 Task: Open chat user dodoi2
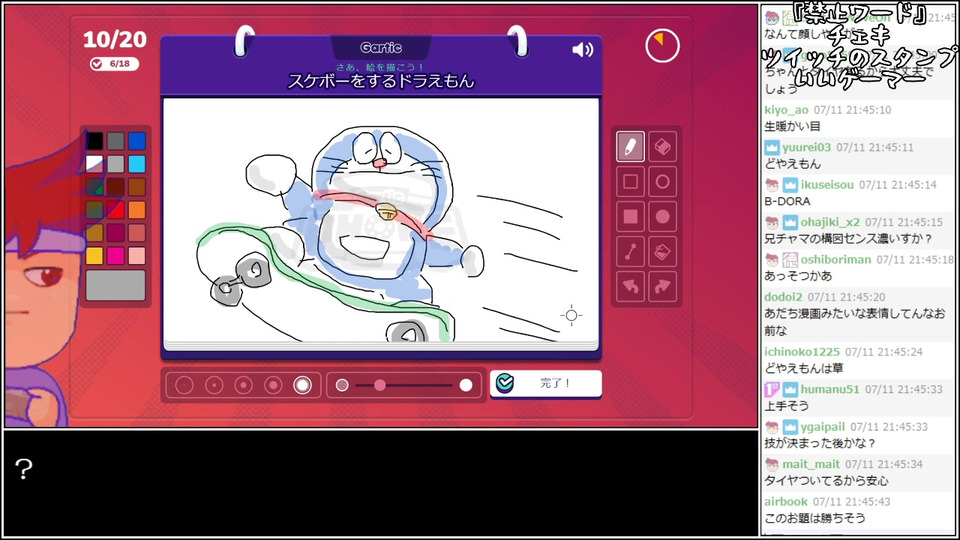coord(783,297)
